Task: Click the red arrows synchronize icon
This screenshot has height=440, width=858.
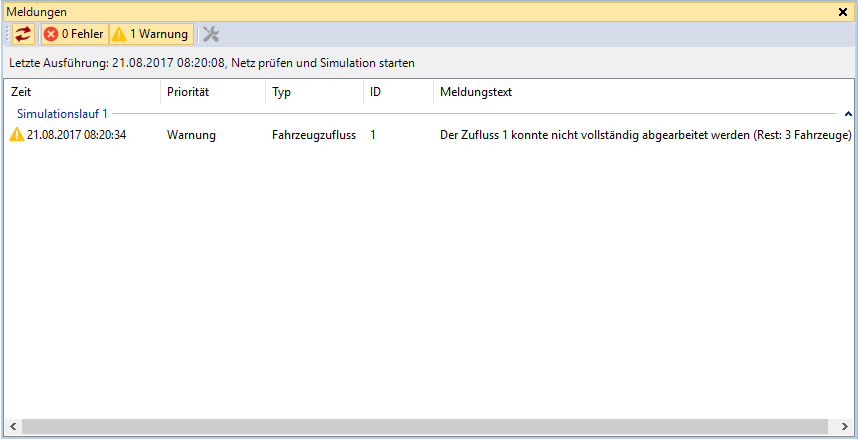Action: pyautogui.click(x=23, y=34)
